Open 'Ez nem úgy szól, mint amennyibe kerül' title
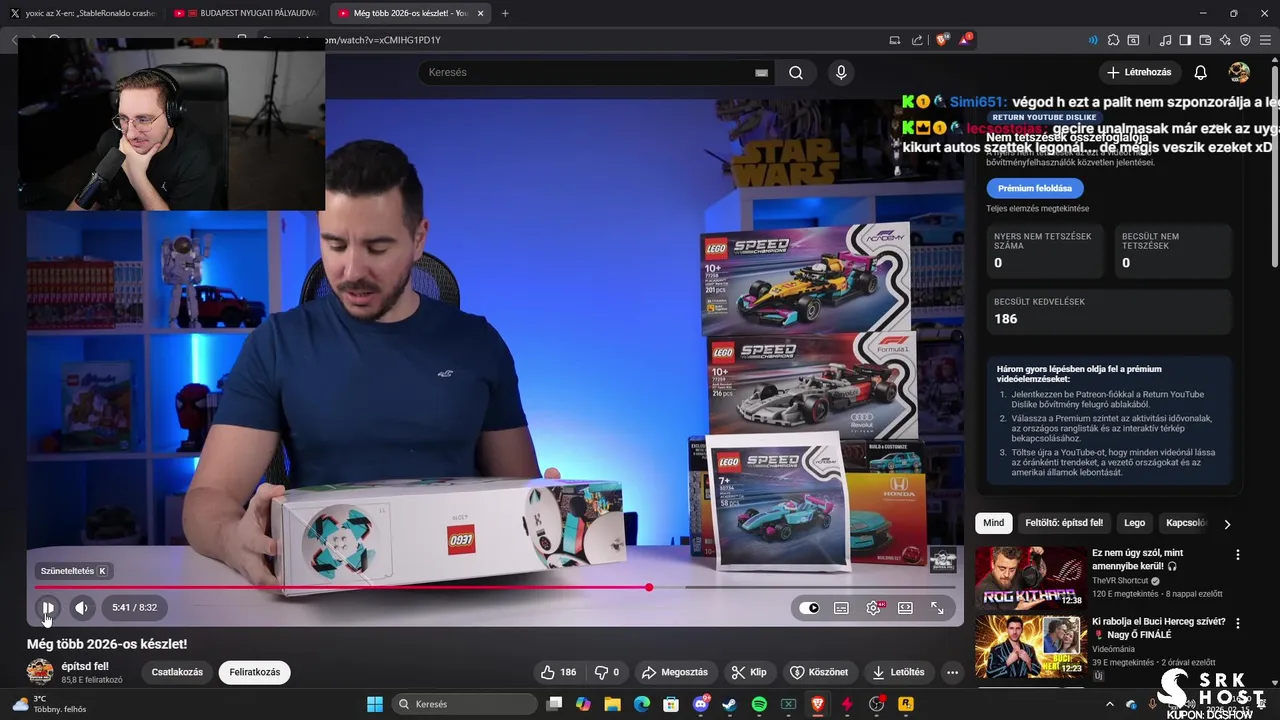This screenshot has height=720, width=1280. 1138,559
